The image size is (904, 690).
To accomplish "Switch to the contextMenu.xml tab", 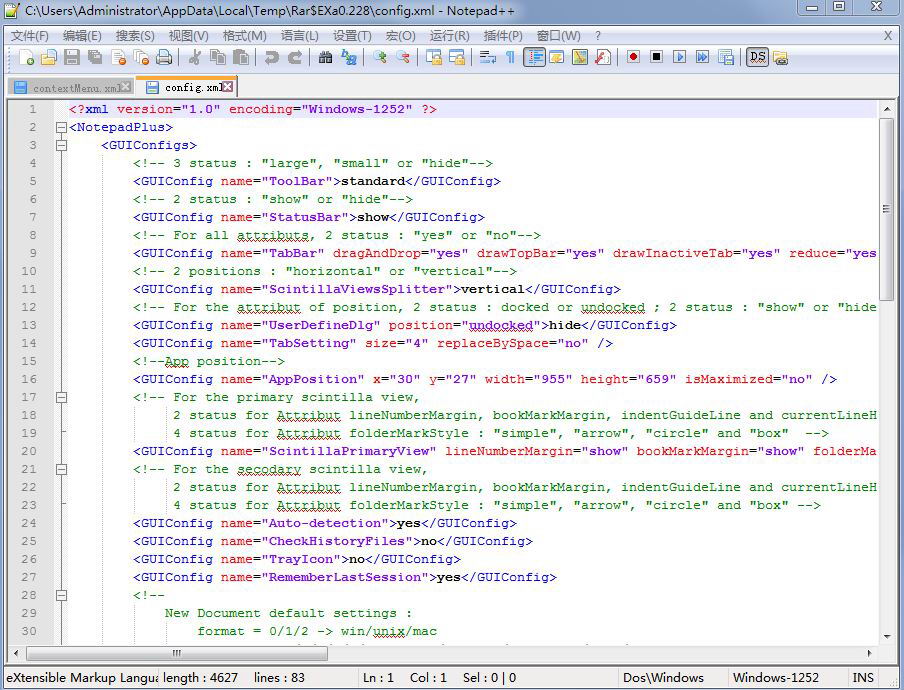I will coord(72,88).
